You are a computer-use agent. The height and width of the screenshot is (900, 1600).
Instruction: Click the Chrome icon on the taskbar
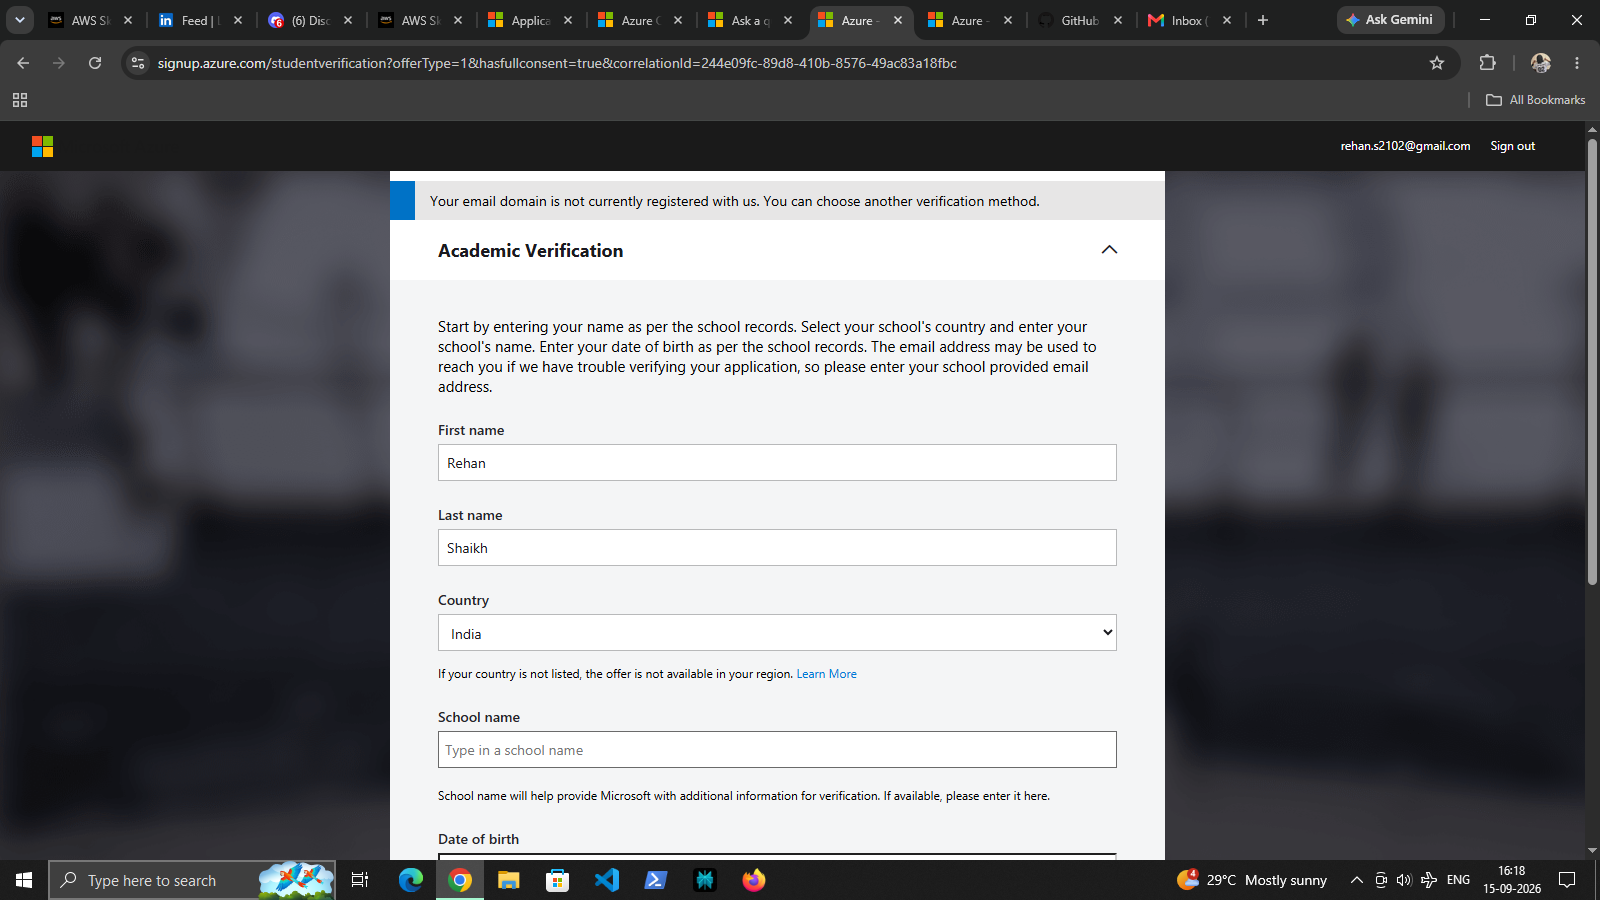coord(460,880)
